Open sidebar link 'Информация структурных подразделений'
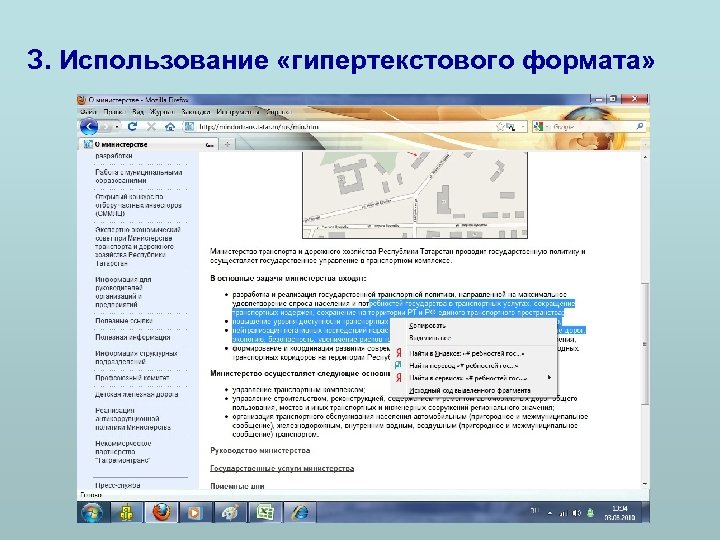This screenshot has height=540, width=720. pos(136,357)
